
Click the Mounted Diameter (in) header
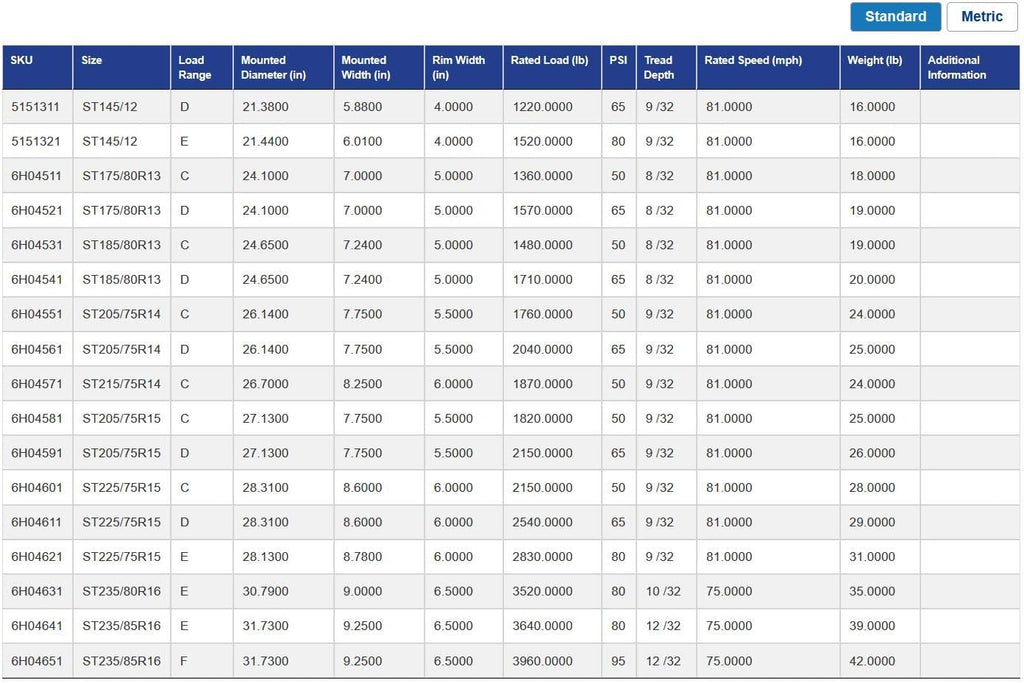283,67
